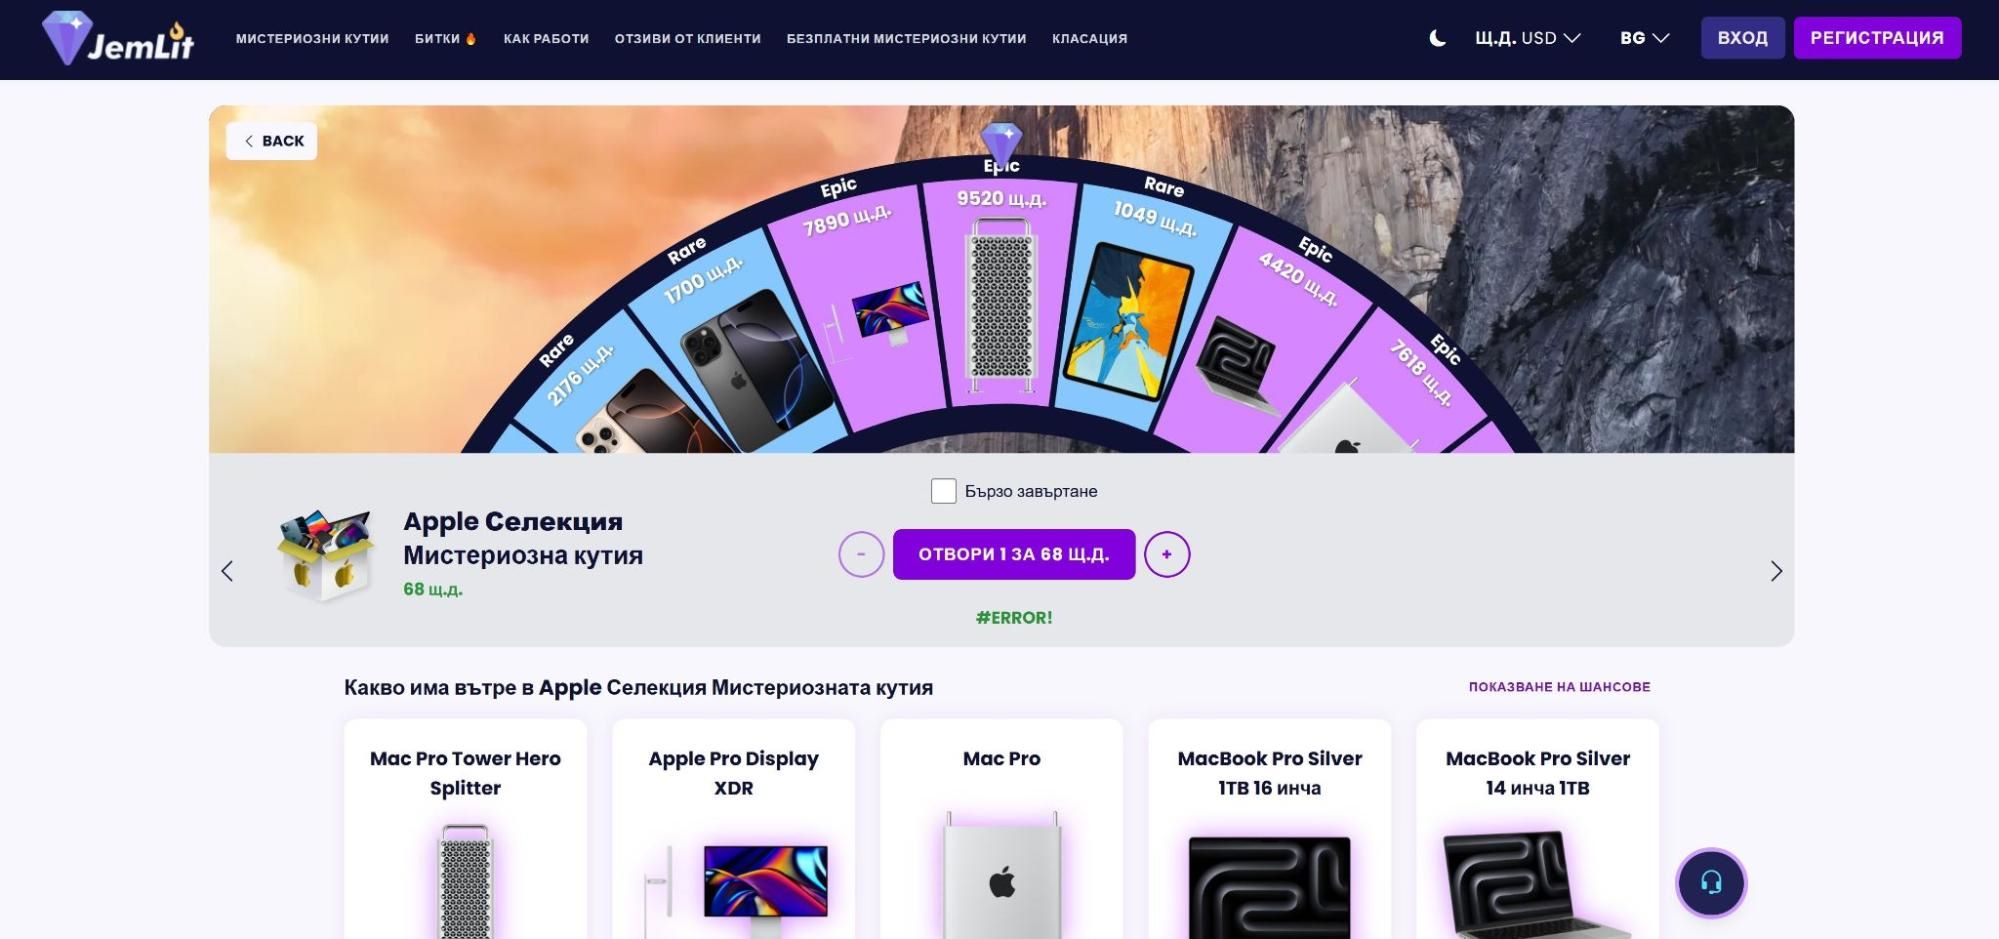Image resolution: width=1999 pixels, height=939 pixels.
Task: Increase box count with plus button
Action: (x=1167, y=554)
